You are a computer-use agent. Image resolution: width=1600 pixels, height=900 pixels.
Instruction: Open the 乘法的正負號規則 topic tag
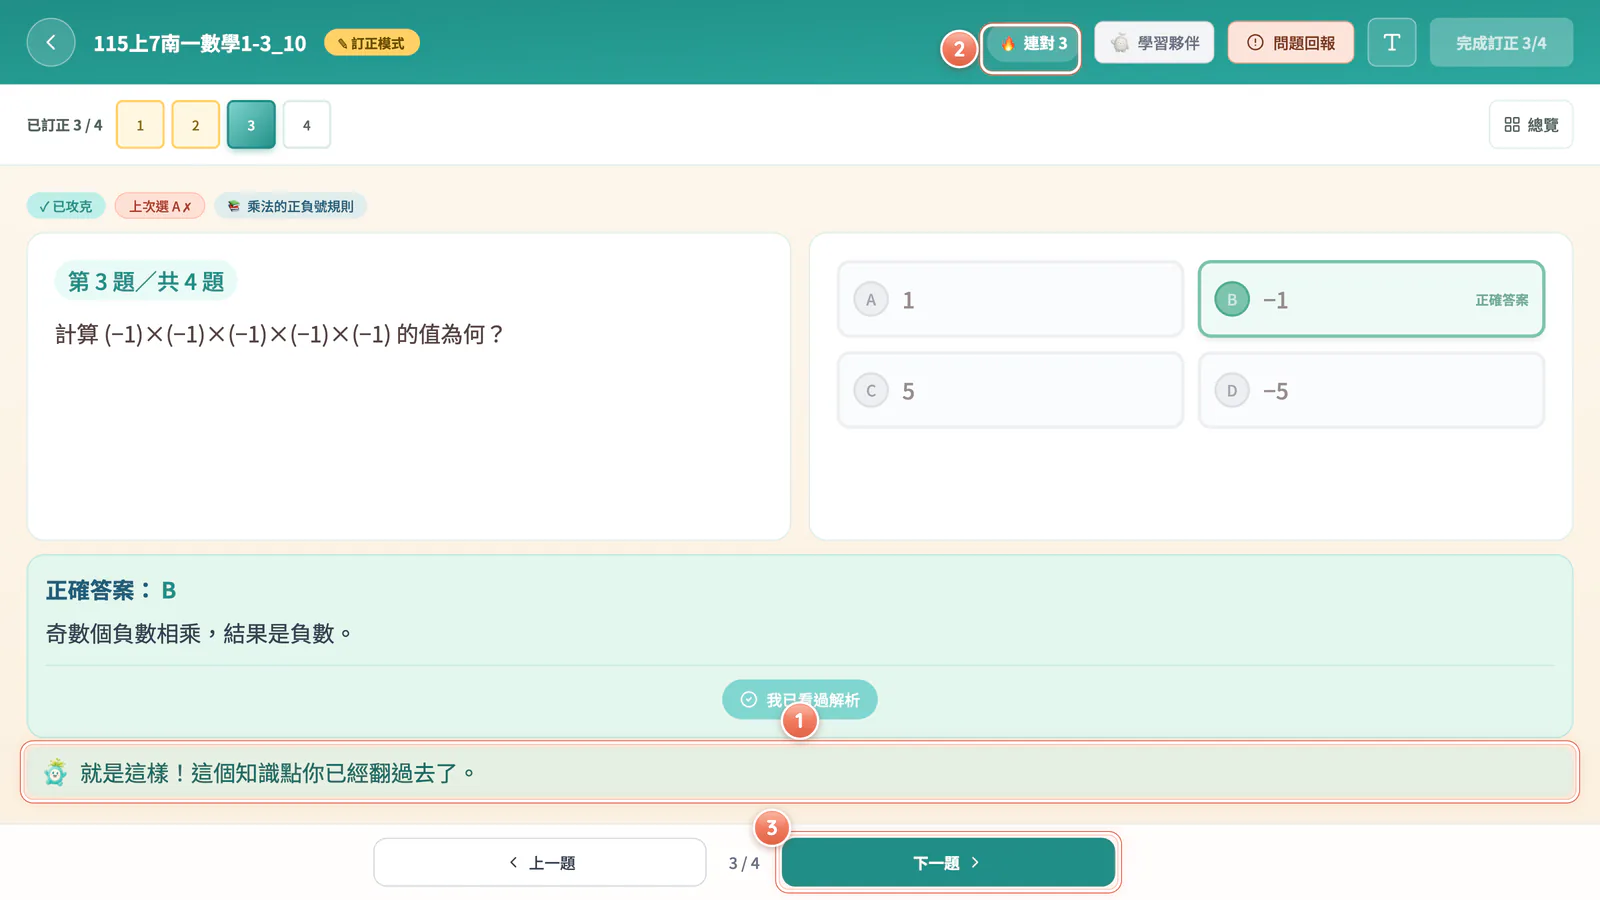click(291, 206)
